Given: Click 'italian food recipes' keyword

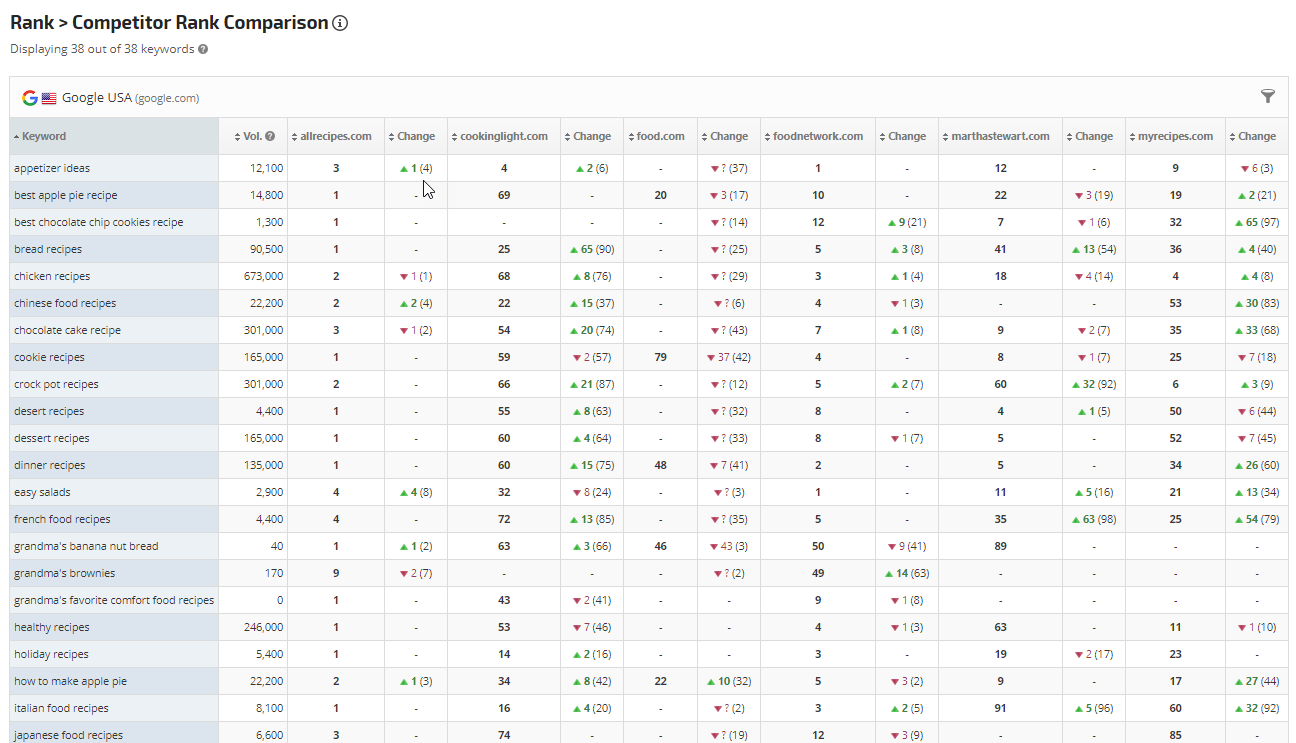Looking at the screenshot, I should click(62, 708).
